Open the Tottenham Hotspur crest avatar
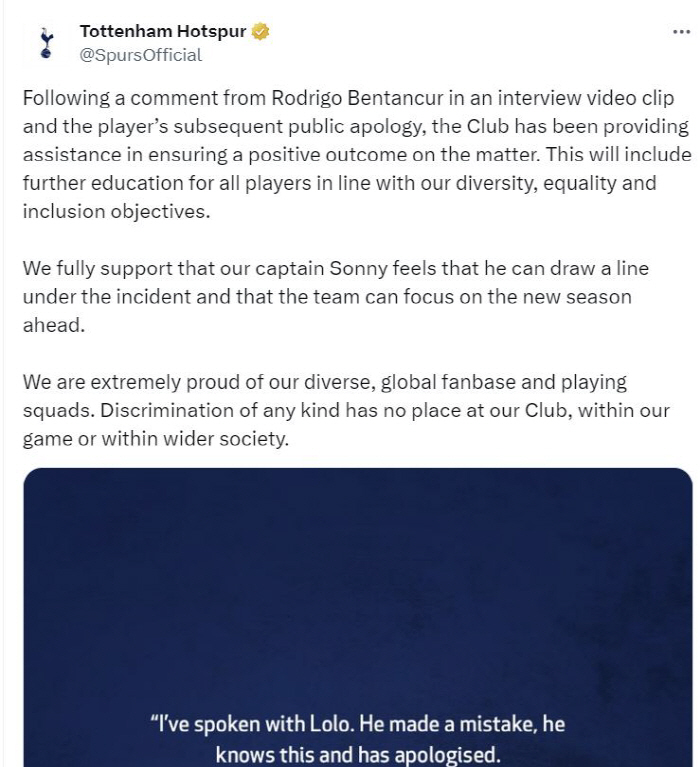The width and height of the screenshot is (700, 767). 46,43
